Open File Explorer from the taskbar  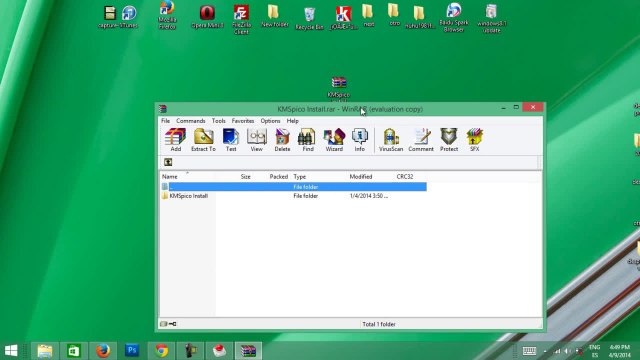45,351
